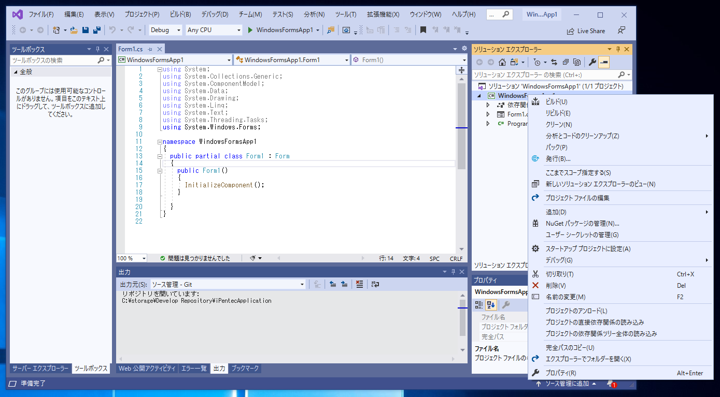Click Solution Explorer Home icon
720x397 pixels.
coord(502,62)
